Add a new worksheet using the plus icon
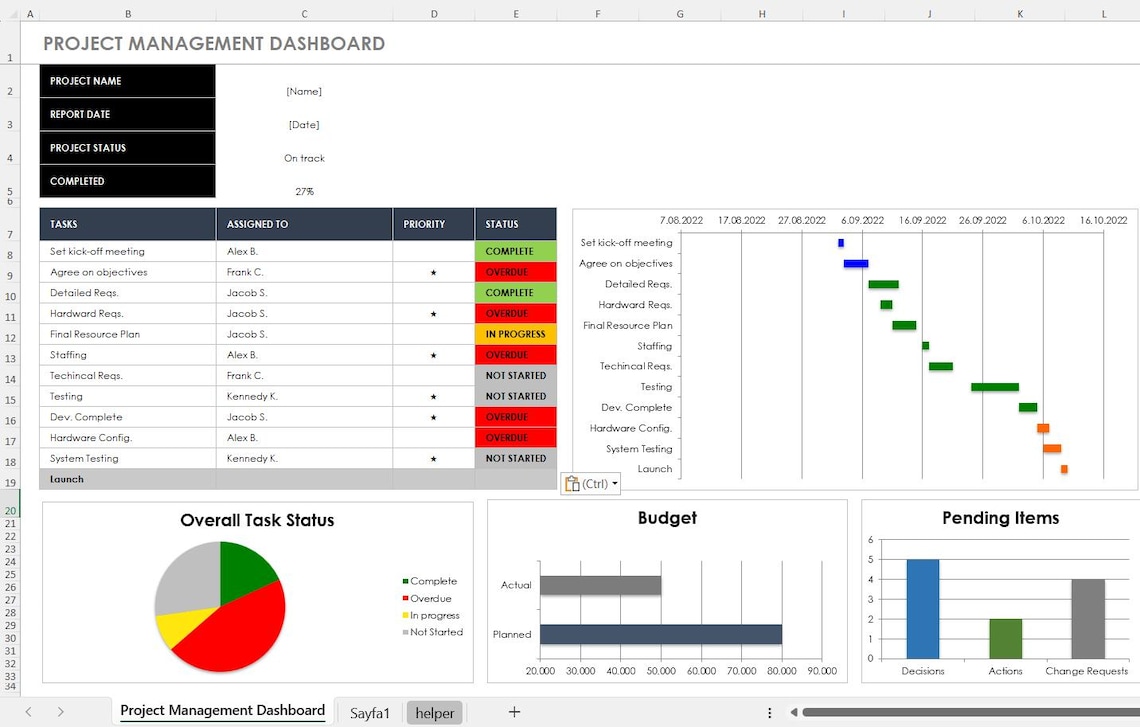The height and width of the screenshot is (727, 1140). click(x=514, y=712)
